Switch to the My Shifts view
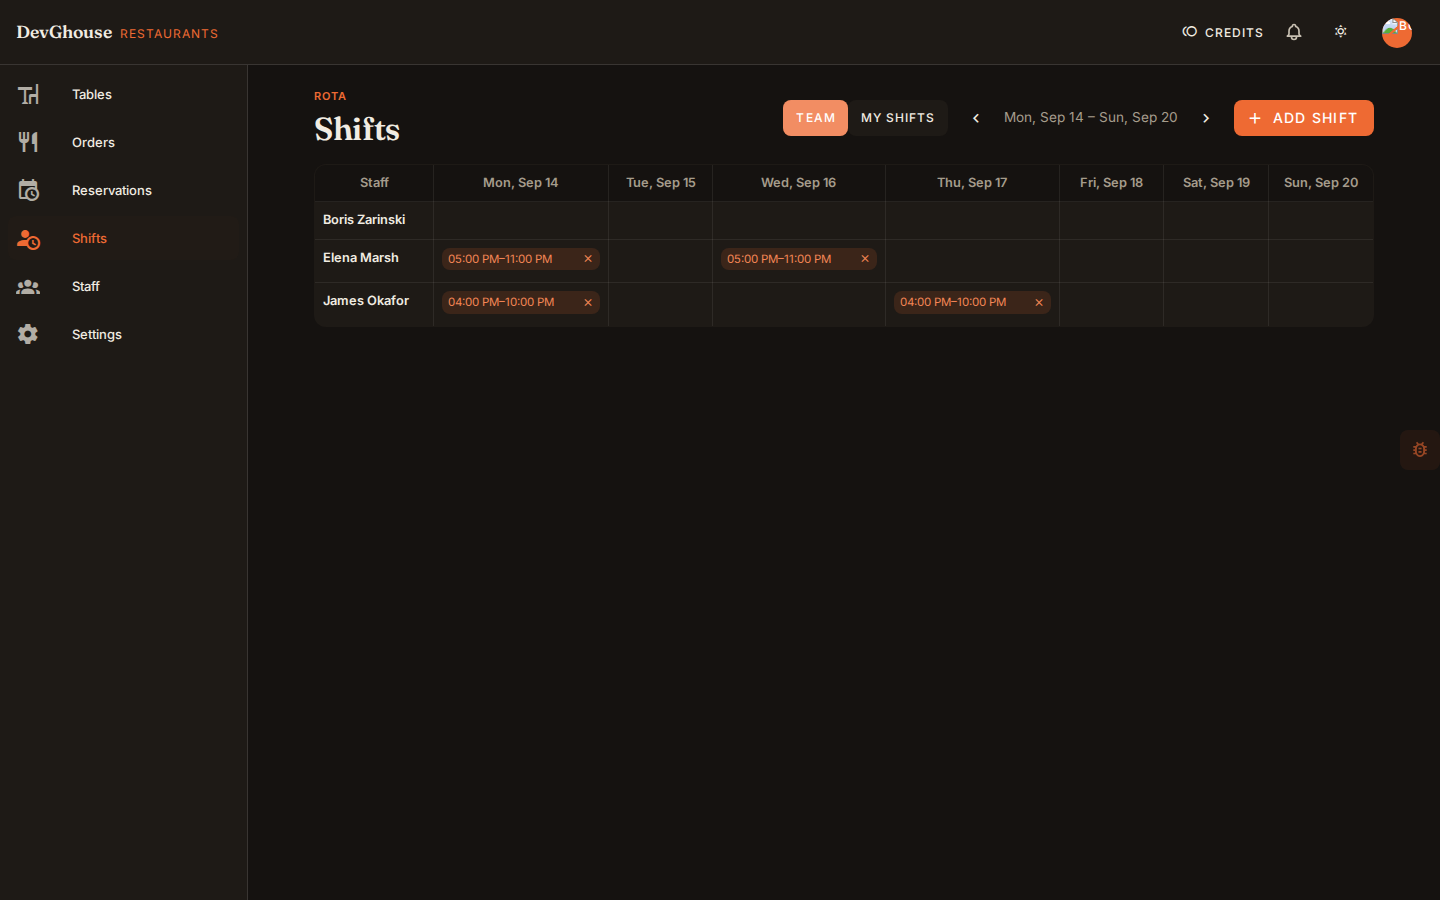Image resolution: width=1440 pixels, height=900 pixels. click(897, 118)
